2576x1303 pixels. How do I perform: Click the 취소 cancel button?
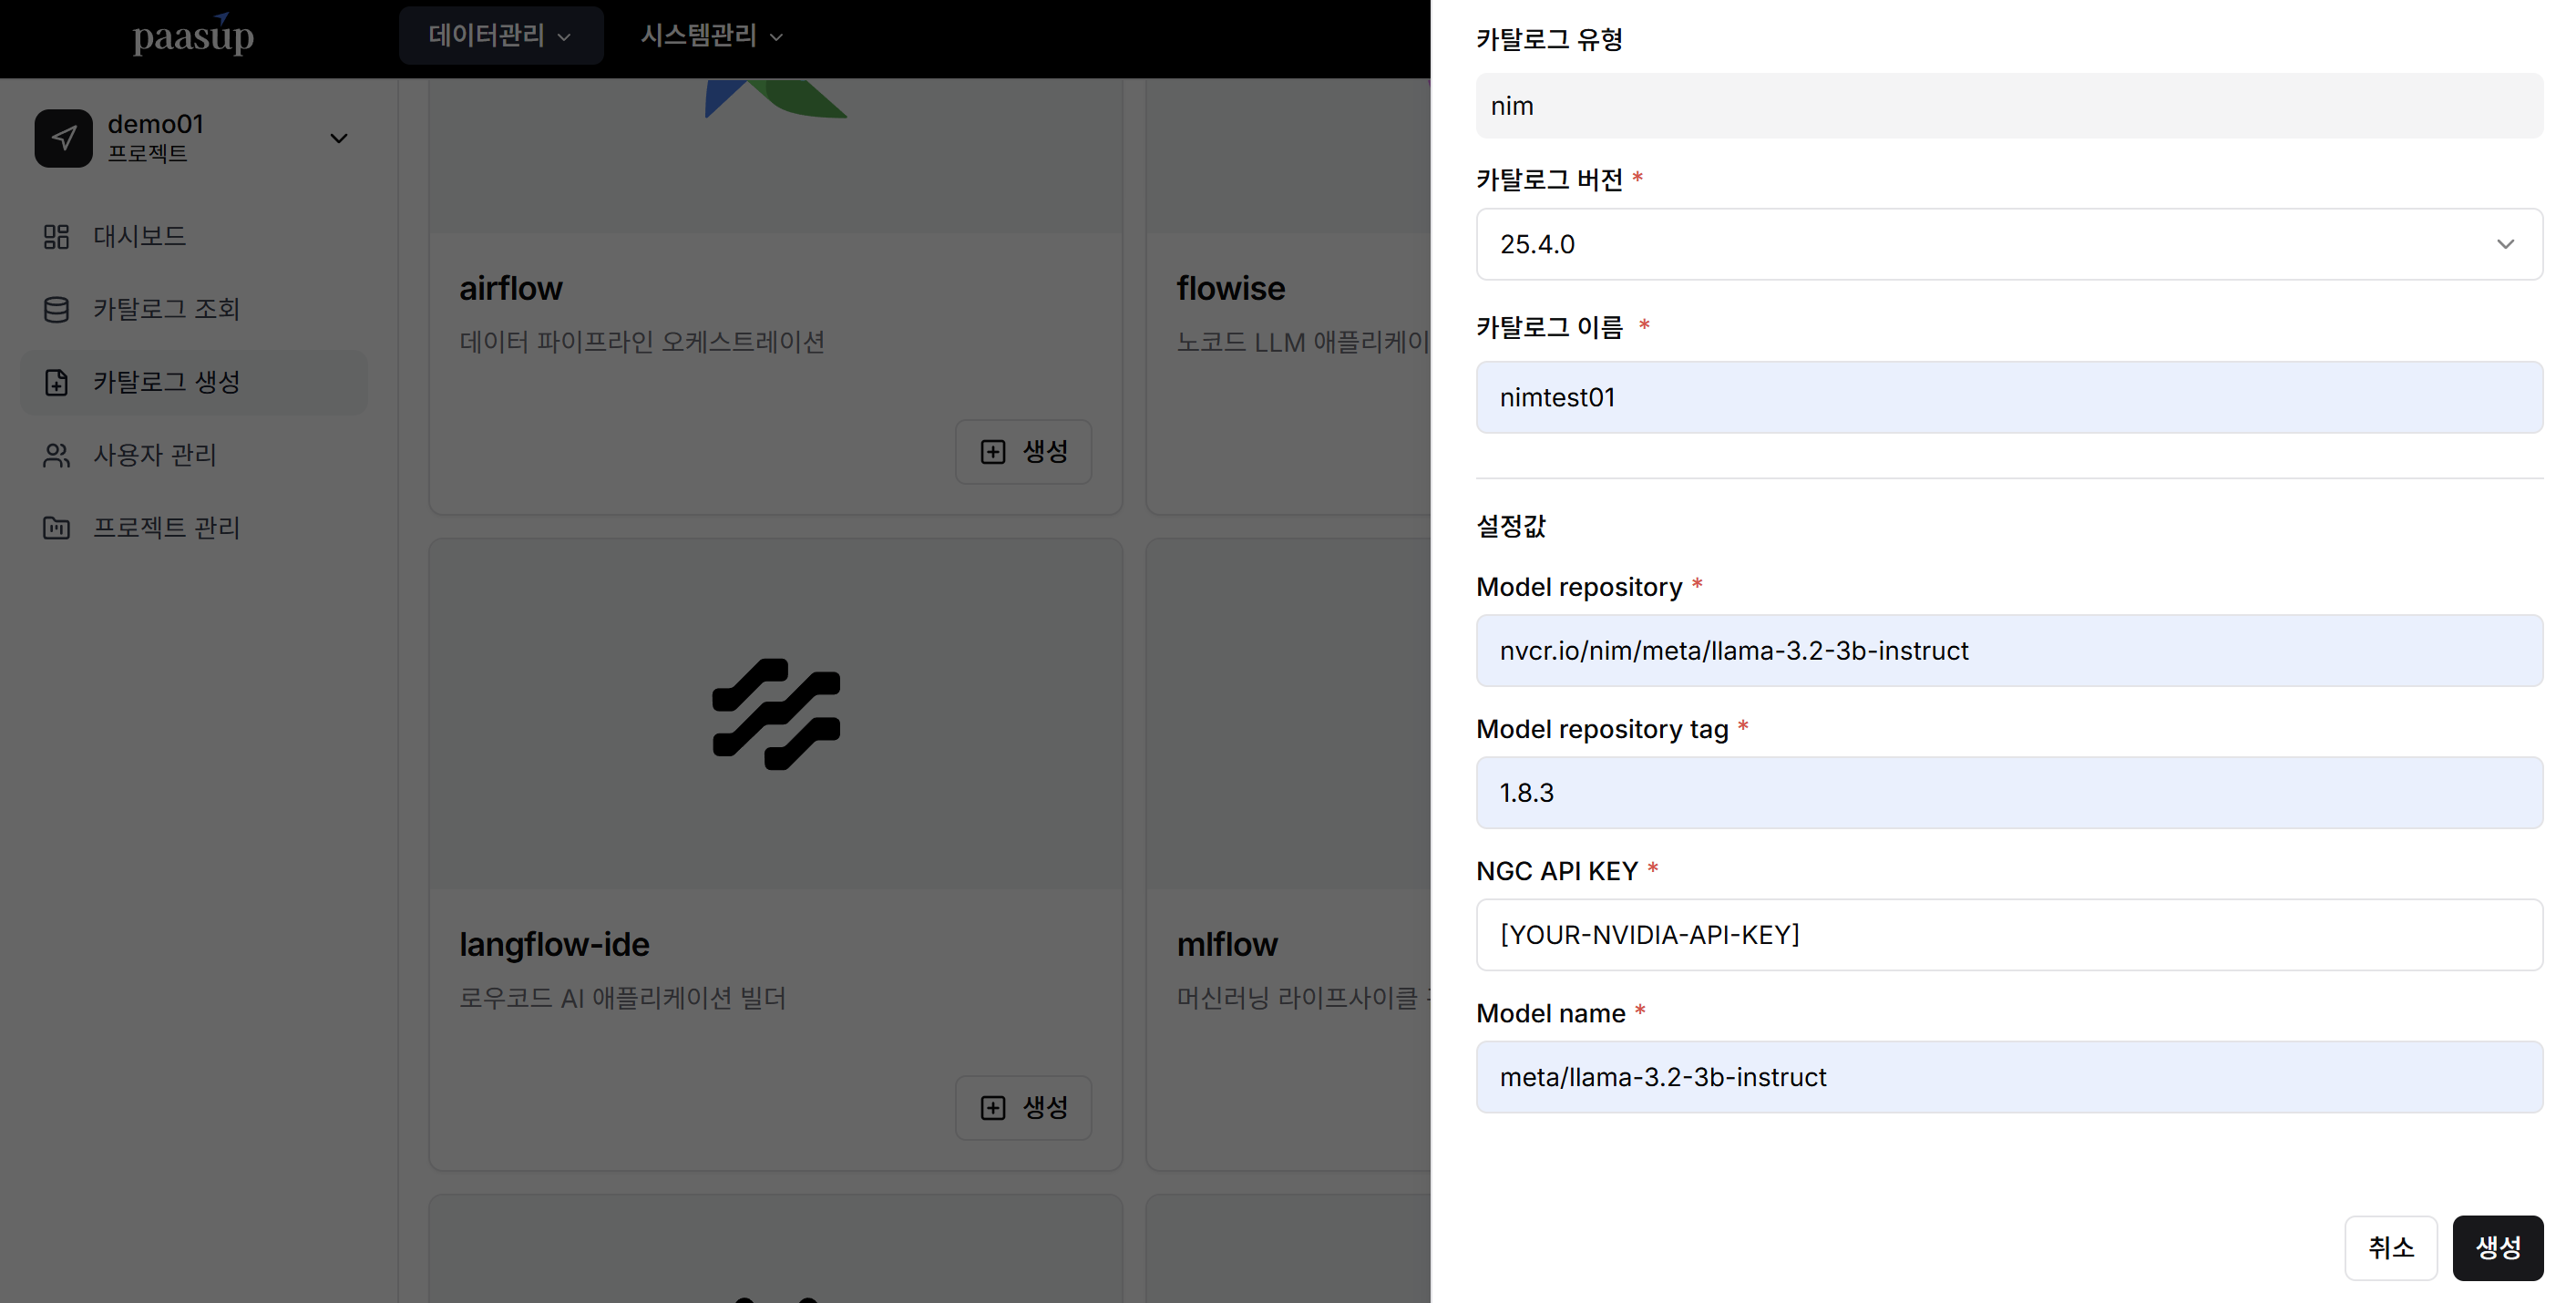(2391, 1248)
